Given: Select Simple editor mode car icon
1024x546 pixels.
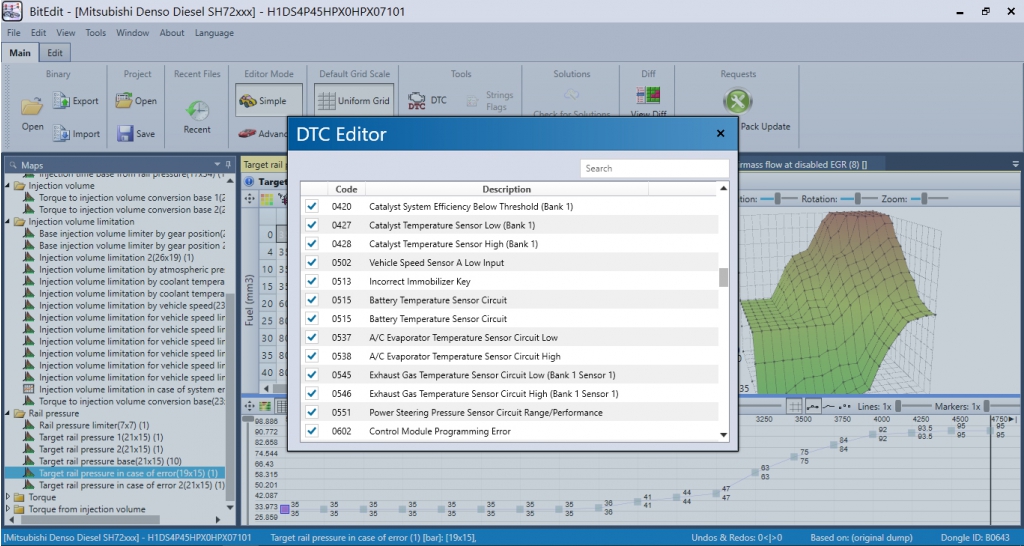Looking at the screenshot, I should [x=248, y=101].
